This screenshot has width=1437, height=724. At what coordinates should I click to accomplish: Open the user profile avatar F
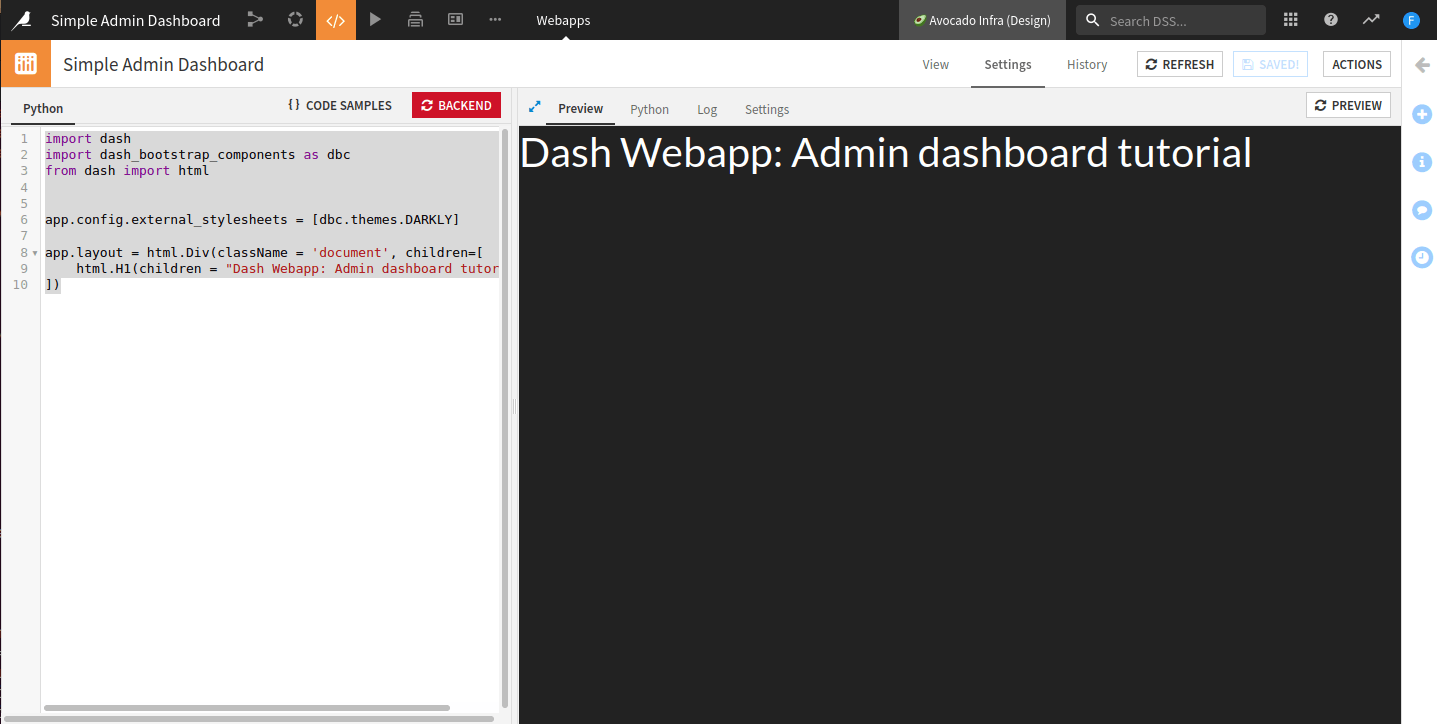tap(1411, 20)
